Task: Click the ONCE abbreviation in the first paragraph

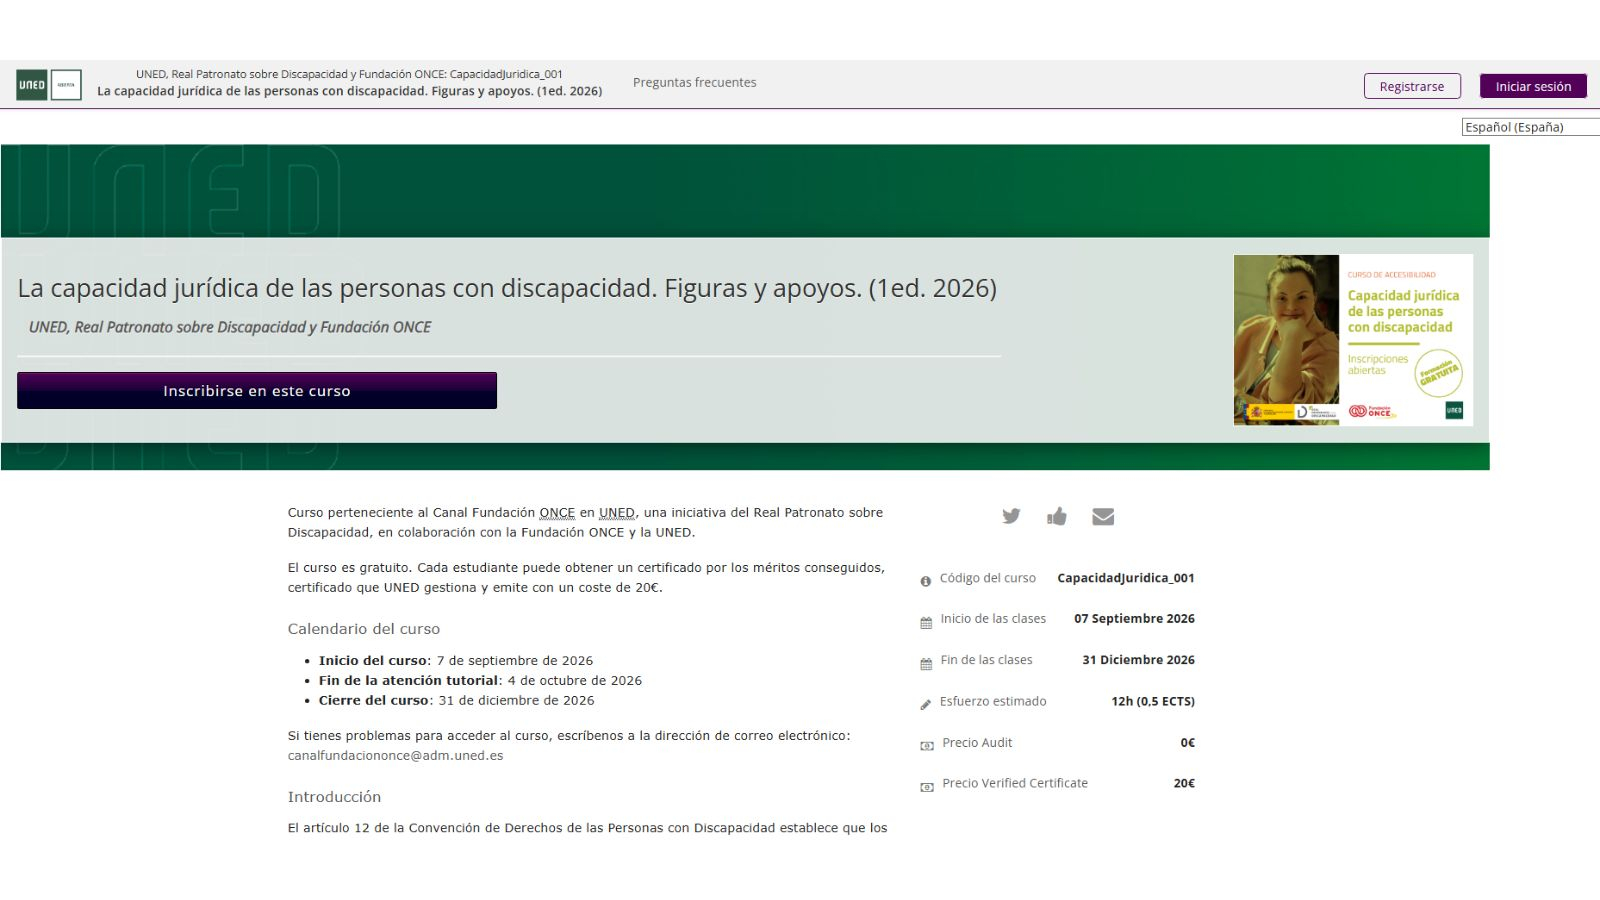Action: 557,512
